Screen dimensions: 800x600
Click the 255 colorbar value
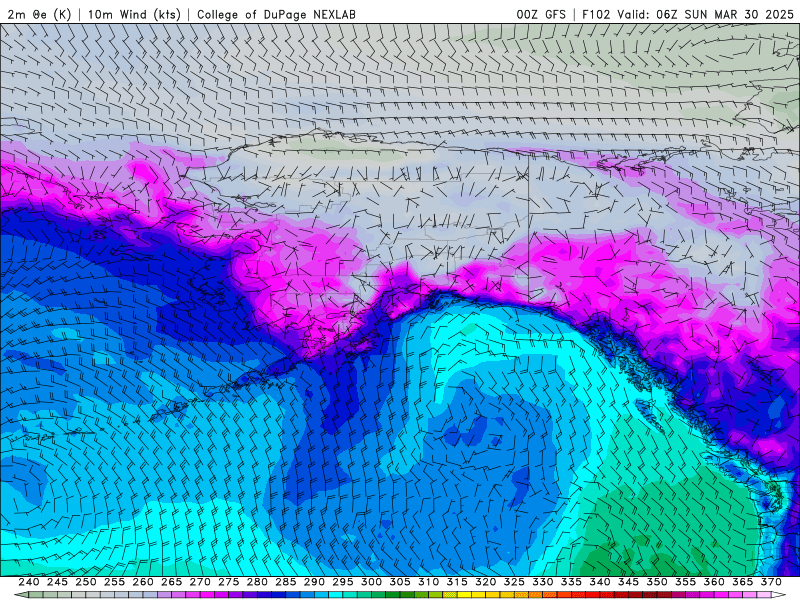(114, 582)
